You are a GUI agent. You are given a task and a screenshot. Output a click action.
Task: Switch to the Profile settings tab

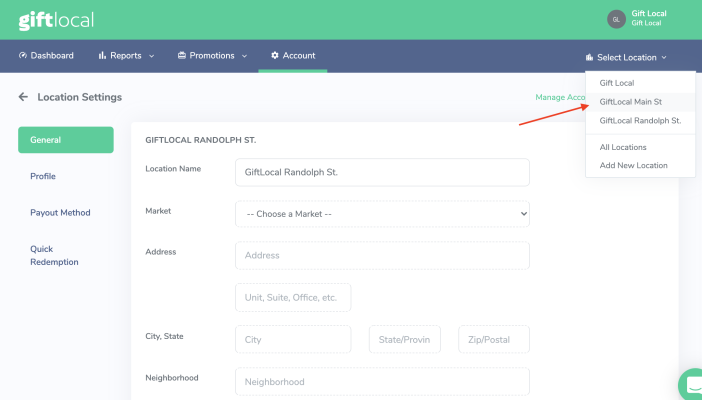pyautogui.click(x=43, y=176)
